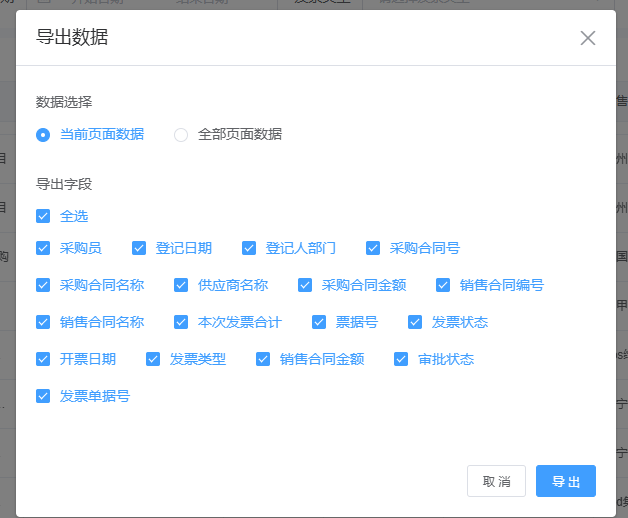Toggle 登记人部门 export field

249,248
